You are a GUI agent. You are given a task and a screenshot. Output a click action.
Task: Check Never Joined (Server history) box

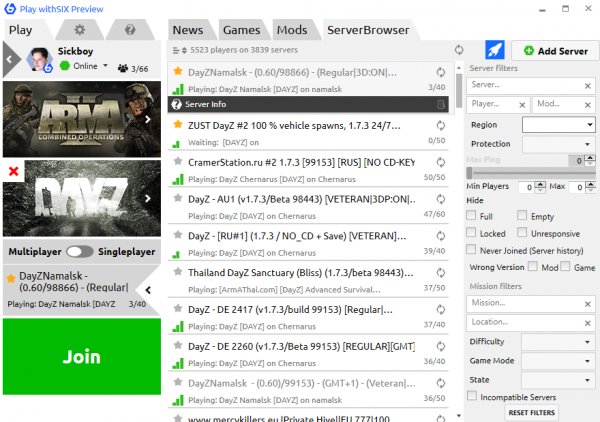(471, 249)
